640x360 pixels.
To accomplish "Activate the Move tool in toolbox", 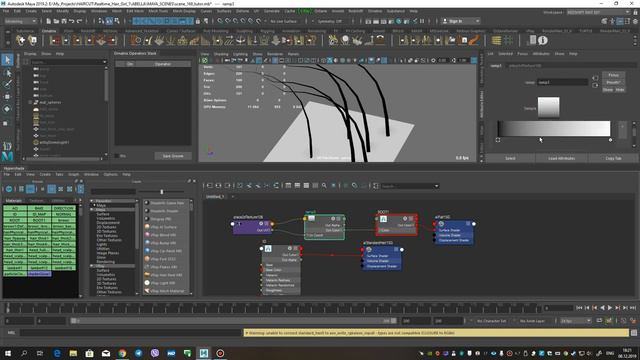I will 7,97.
